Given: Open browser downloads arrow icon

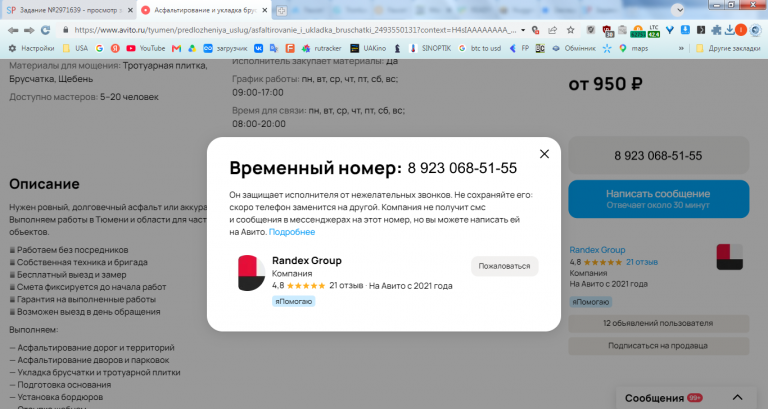Looking at the screenshot, I should [x=729, y=30].
